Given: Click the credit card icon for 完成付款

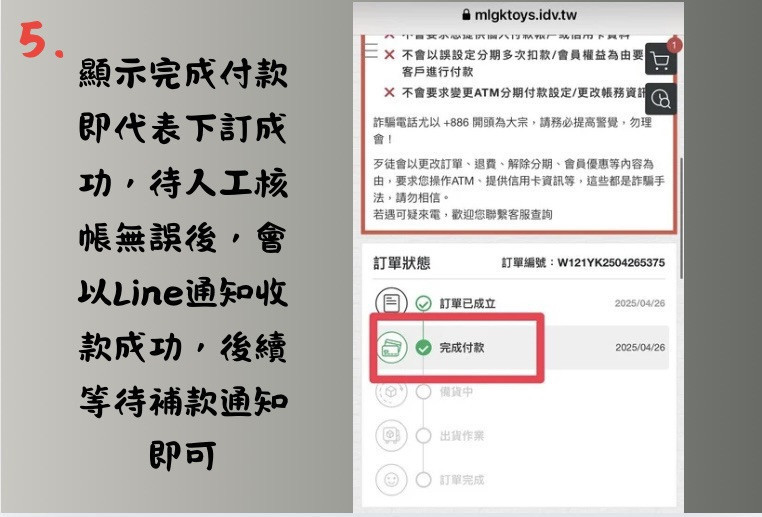Looking at the screenshot, I should coord(392,348).
